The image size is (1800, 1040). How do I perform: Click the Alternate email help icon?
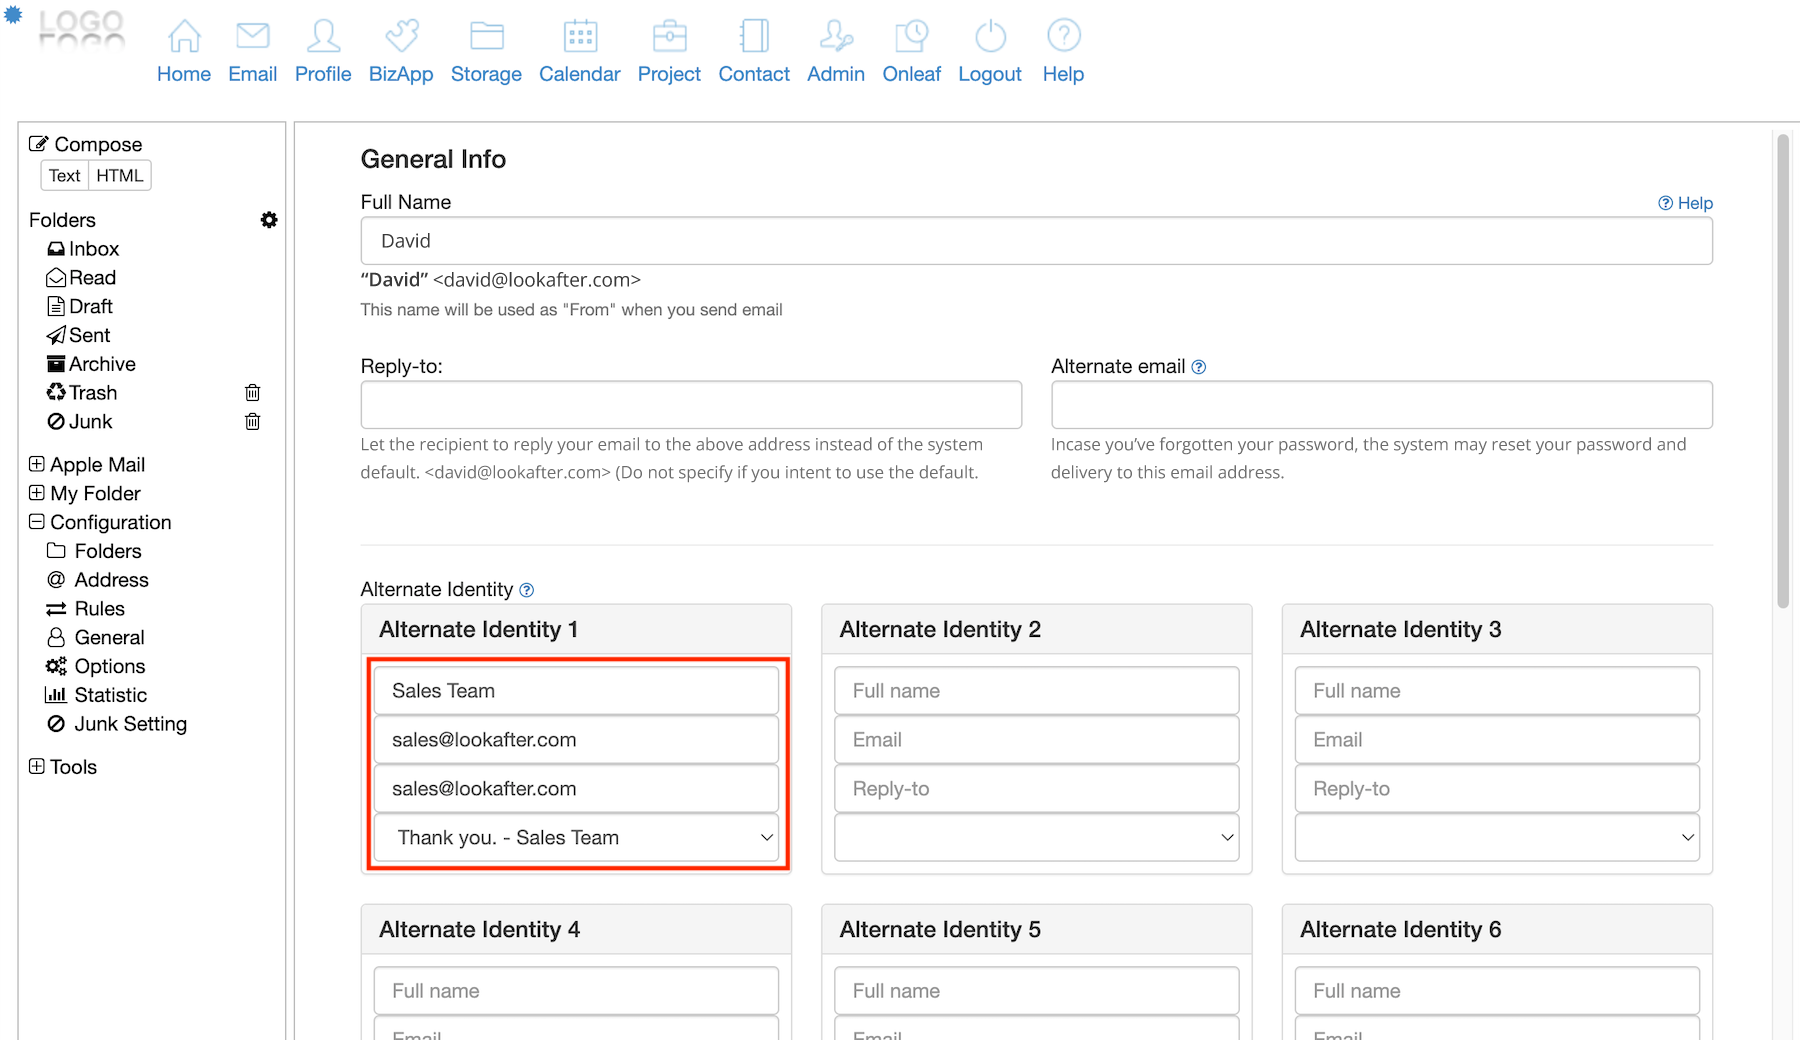1199,367
